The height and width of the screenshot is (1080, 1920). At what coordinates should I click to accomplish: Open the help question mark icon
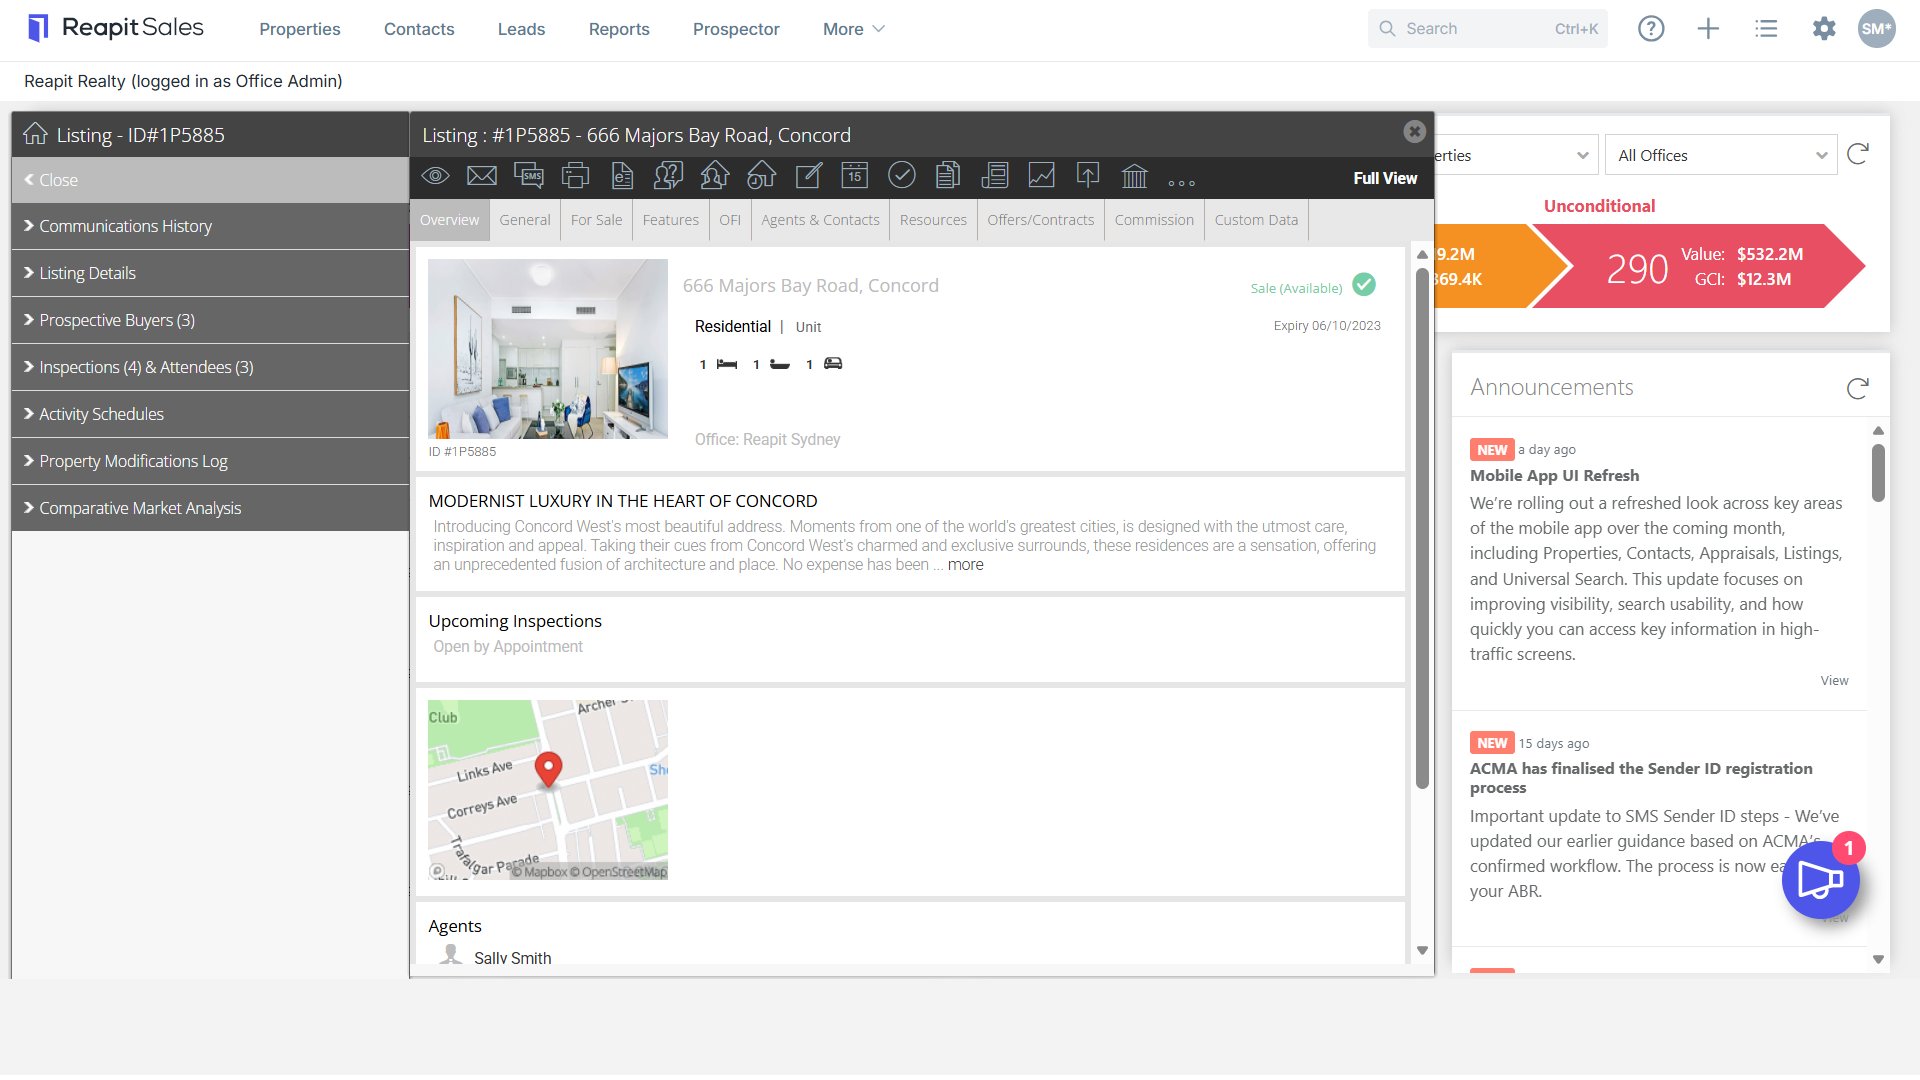point(1651,29)
